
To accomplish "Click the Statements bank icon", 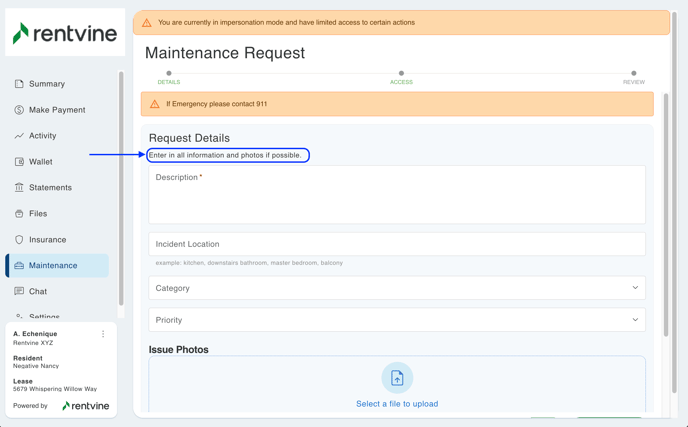I will click(x=19, y=188).
